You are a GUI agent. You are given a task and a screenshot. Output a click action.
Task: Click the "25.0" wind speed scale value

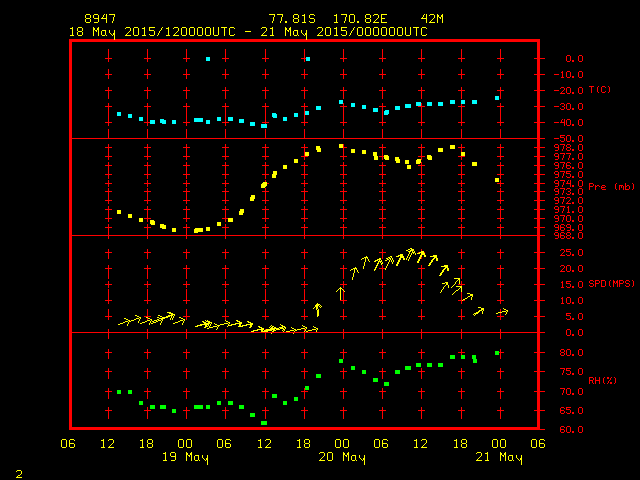571,253
